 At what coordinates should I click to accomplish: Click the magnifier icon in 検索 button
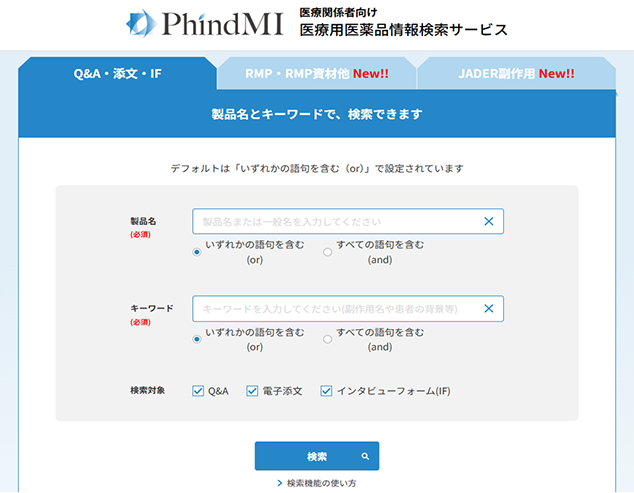(x=365, y=456)
